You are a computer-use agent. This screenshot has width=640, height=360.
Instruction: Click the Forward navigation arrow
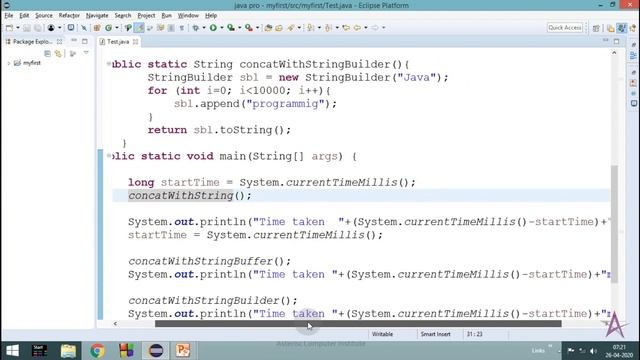(x=374, y=28)
